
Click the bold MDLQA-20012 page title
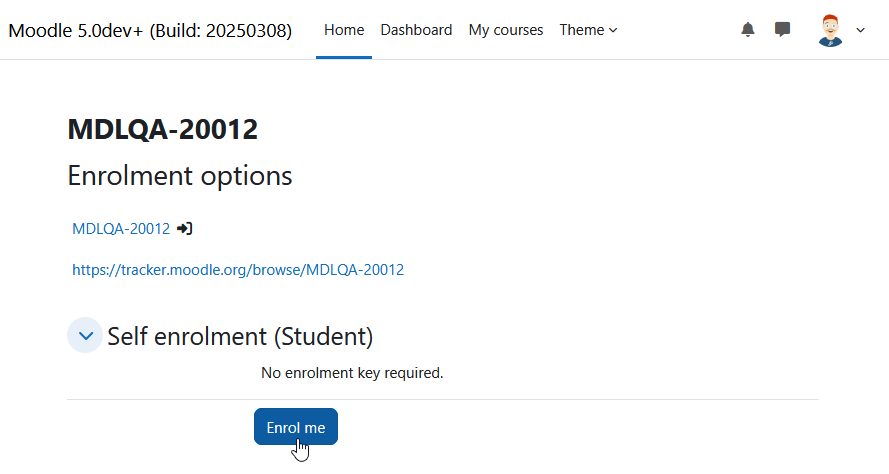point(163,129)
